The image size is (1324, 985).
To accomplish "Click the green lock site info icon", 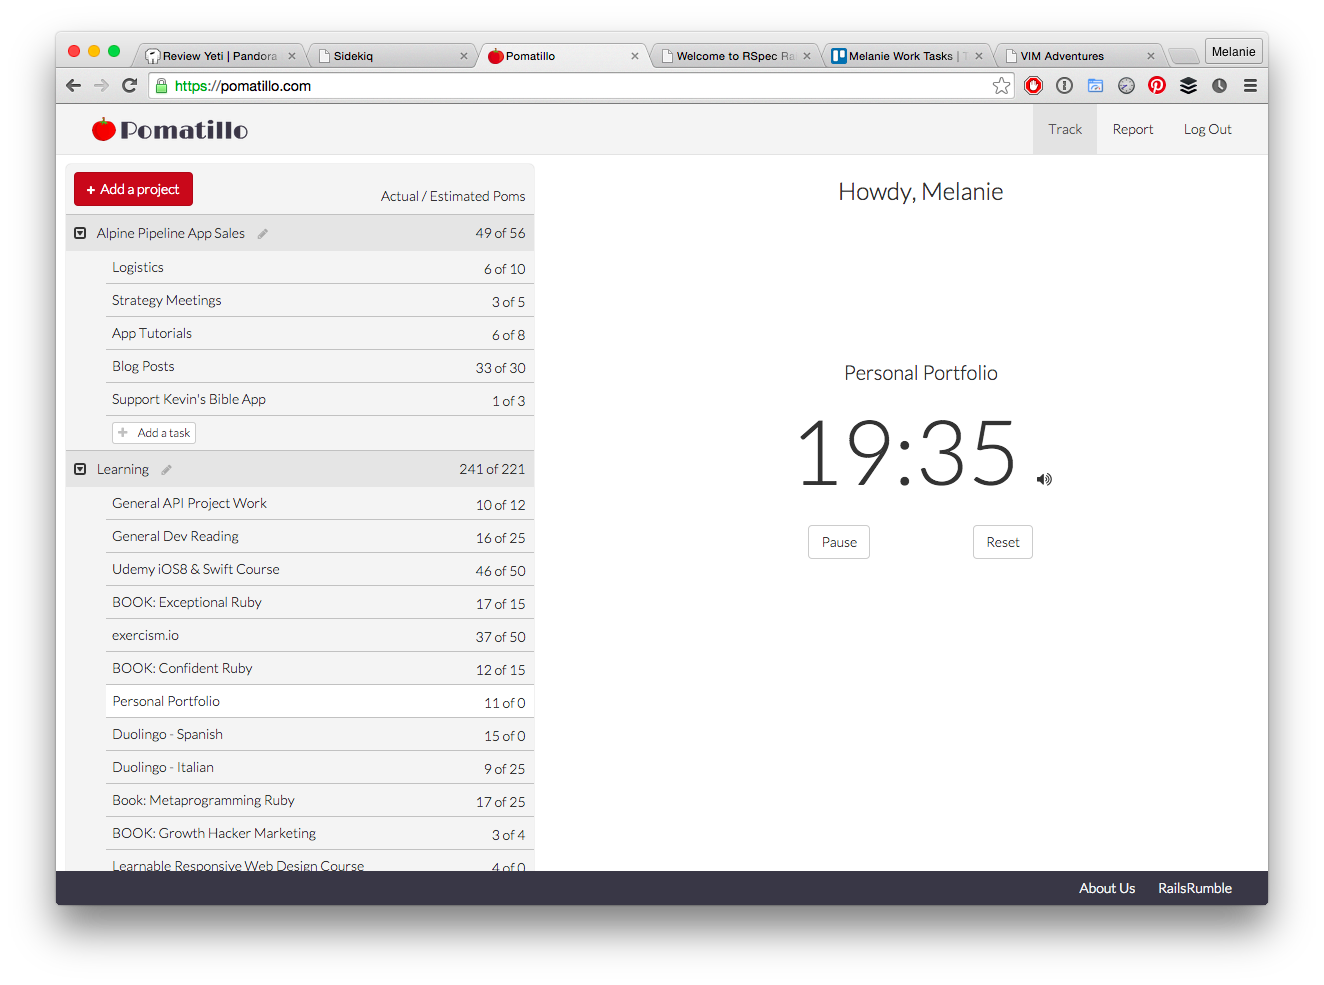I will click(162, 86).
